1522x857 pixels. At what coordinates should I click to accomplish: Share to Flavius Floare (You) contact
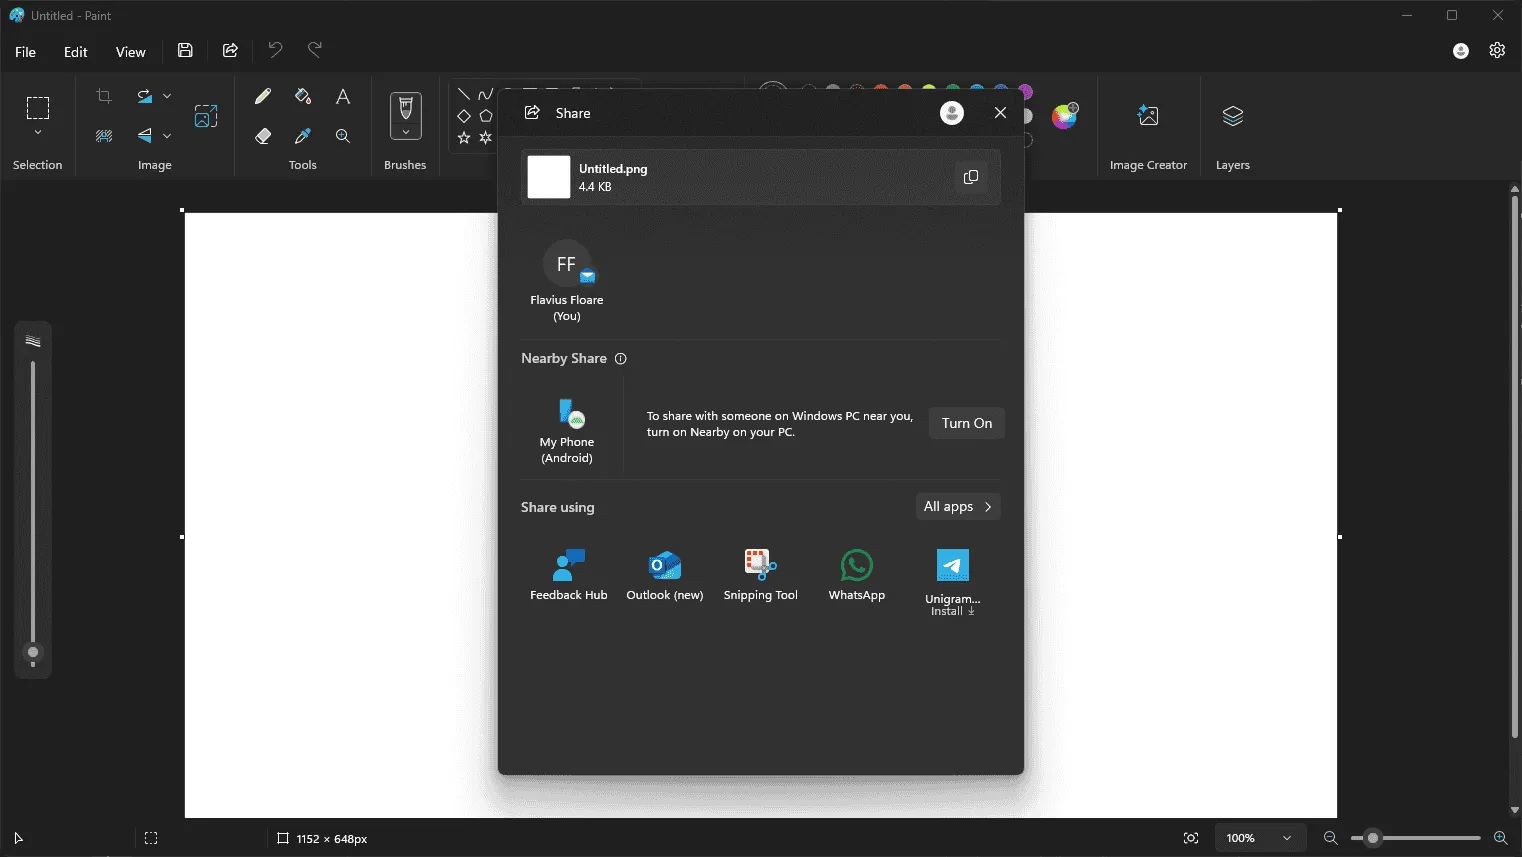[x=567, y=281]
